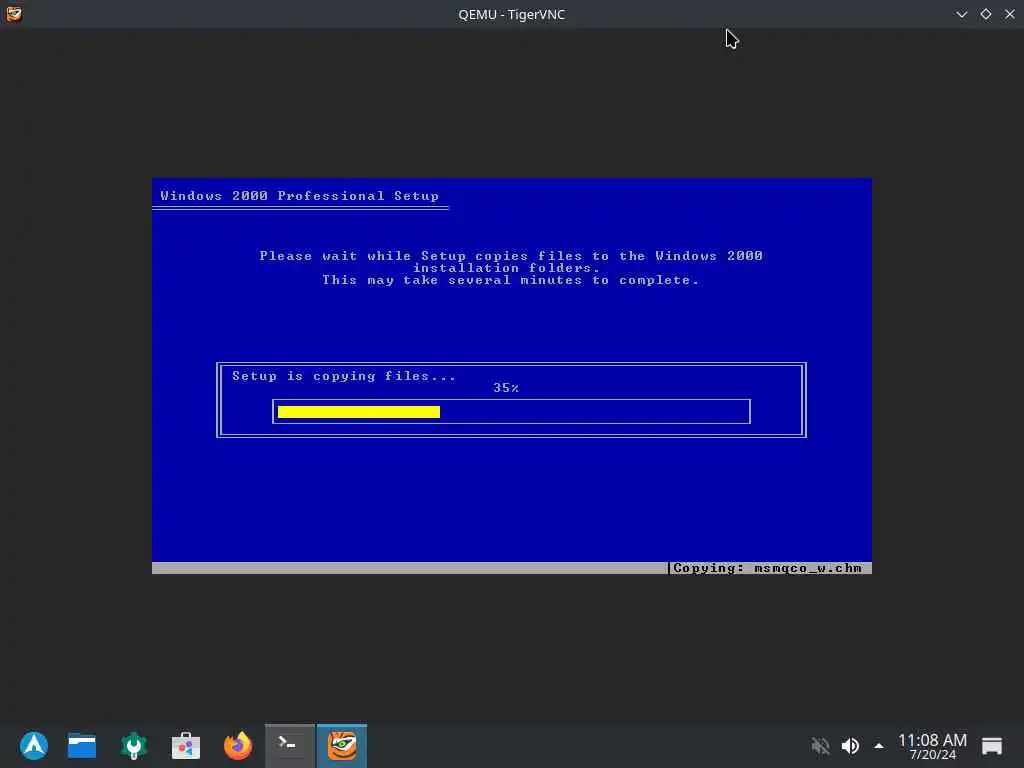Click the 'QEMU - TigerVNC' window title
This screenshot has height=768, width=1024.
[x=511, y=14]
